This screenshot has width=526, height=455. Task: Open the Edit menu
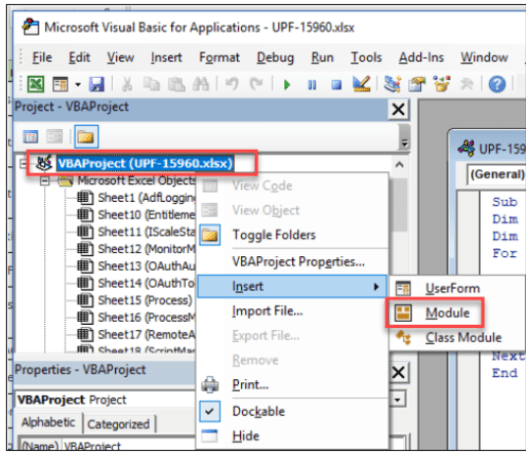(x=80, y=57)
